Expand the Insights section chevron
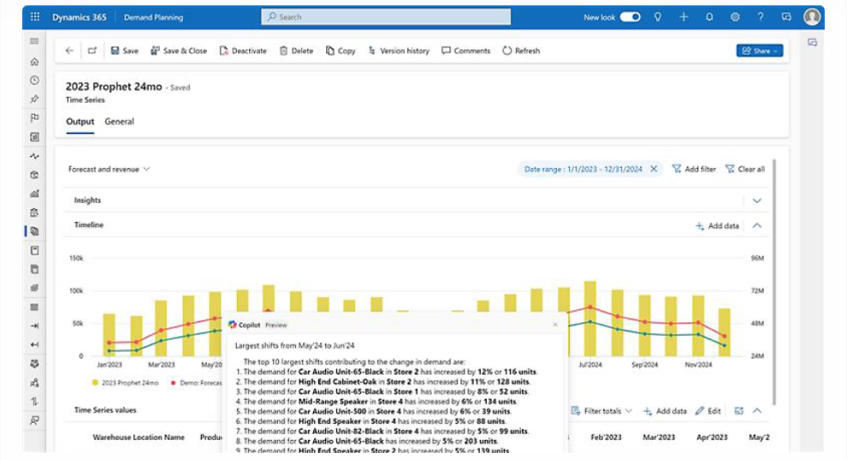Image resolution: width=847 pixels, height=460 pixels. click(757, 200)
